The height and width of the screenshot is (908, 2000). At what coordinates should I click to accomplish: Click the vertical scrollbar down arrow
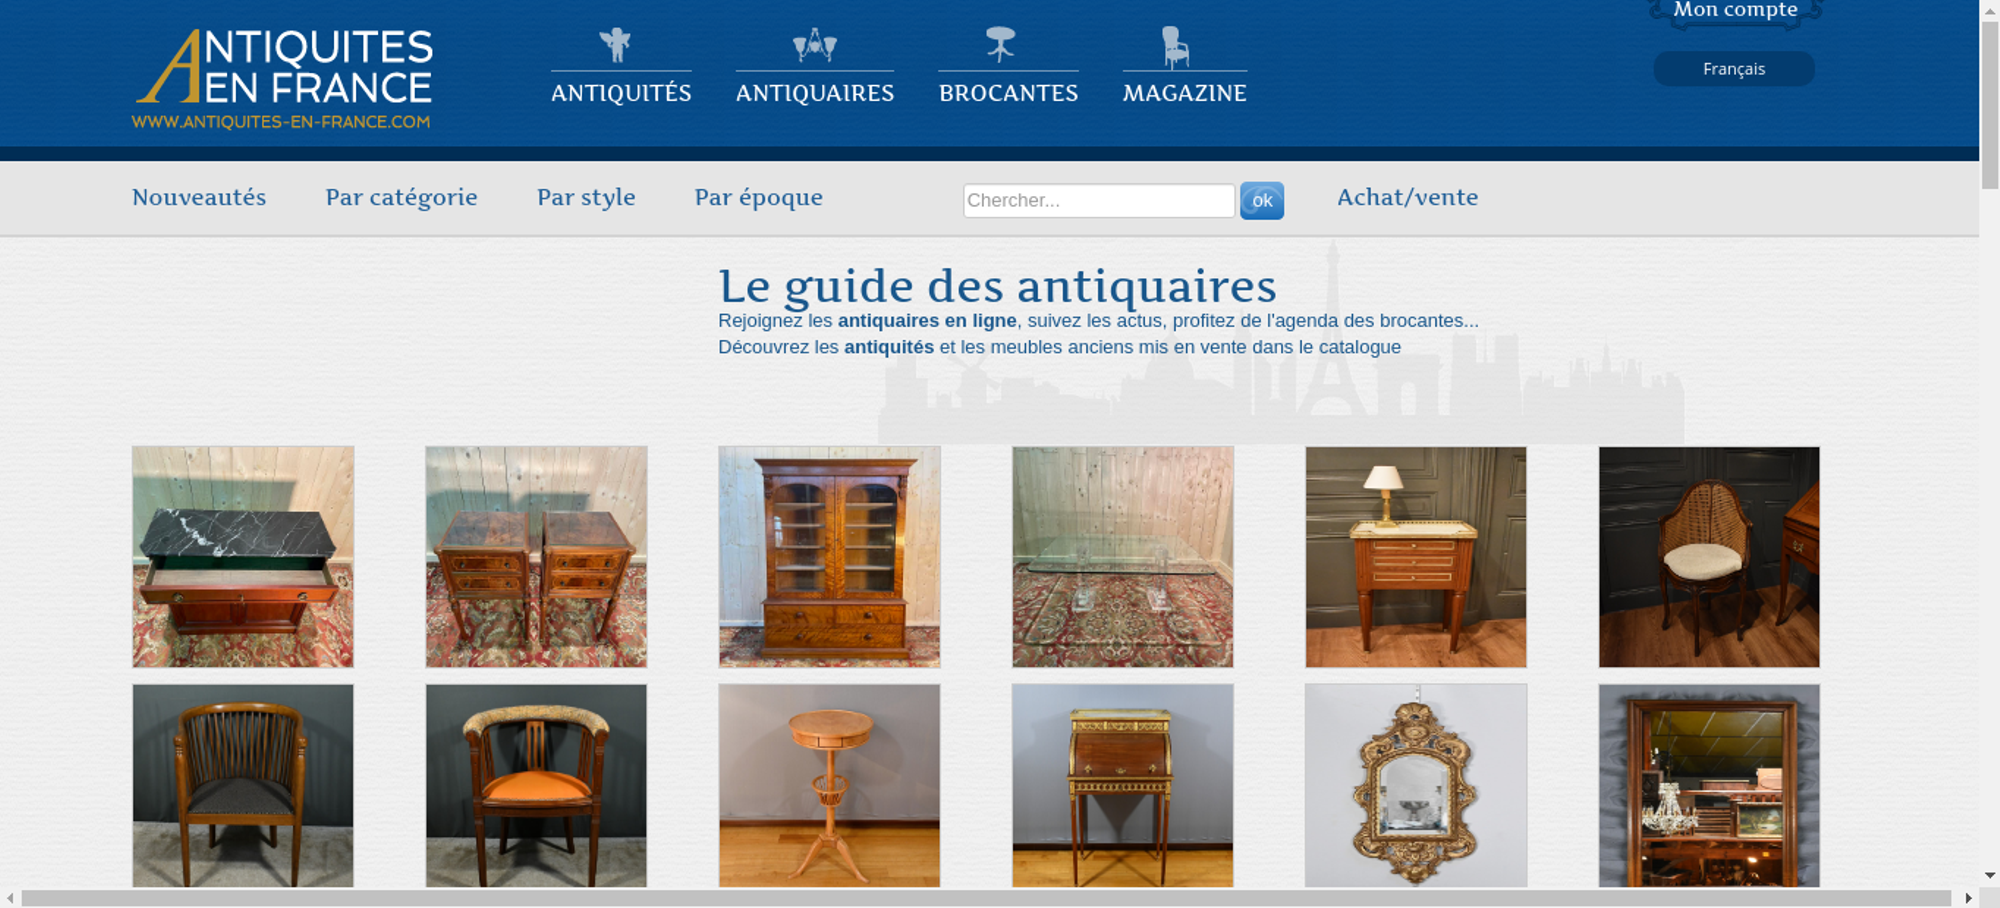[1990, 876]
